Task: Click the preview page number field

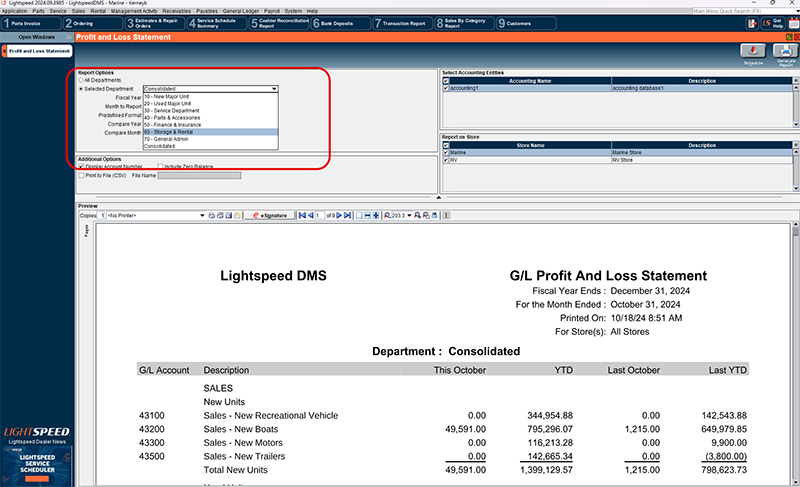Action: click(319, 216)
